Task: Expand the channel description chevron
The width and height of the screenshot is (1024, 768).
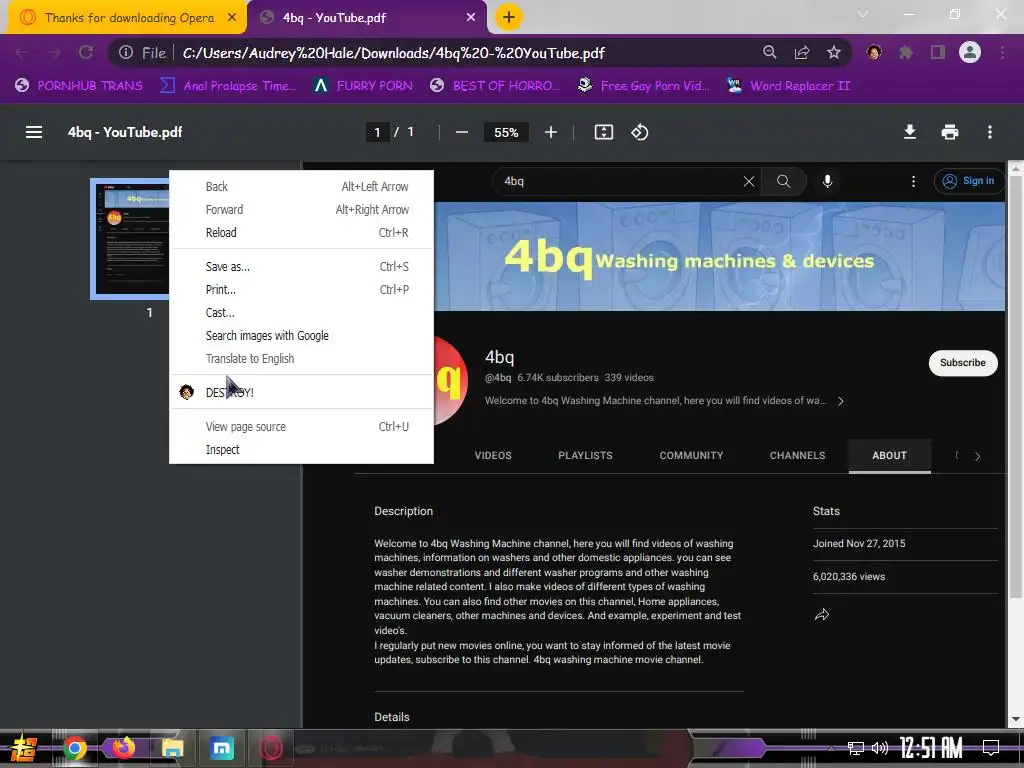Action: 840,401
